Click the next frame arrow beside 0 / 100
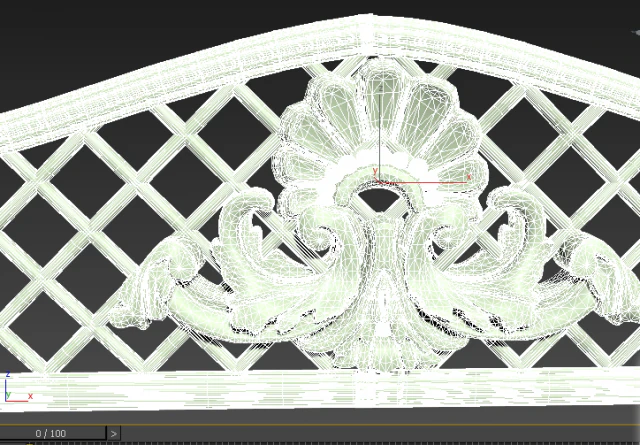This screenshot has height=445, width=640. (x=114, y=433)
